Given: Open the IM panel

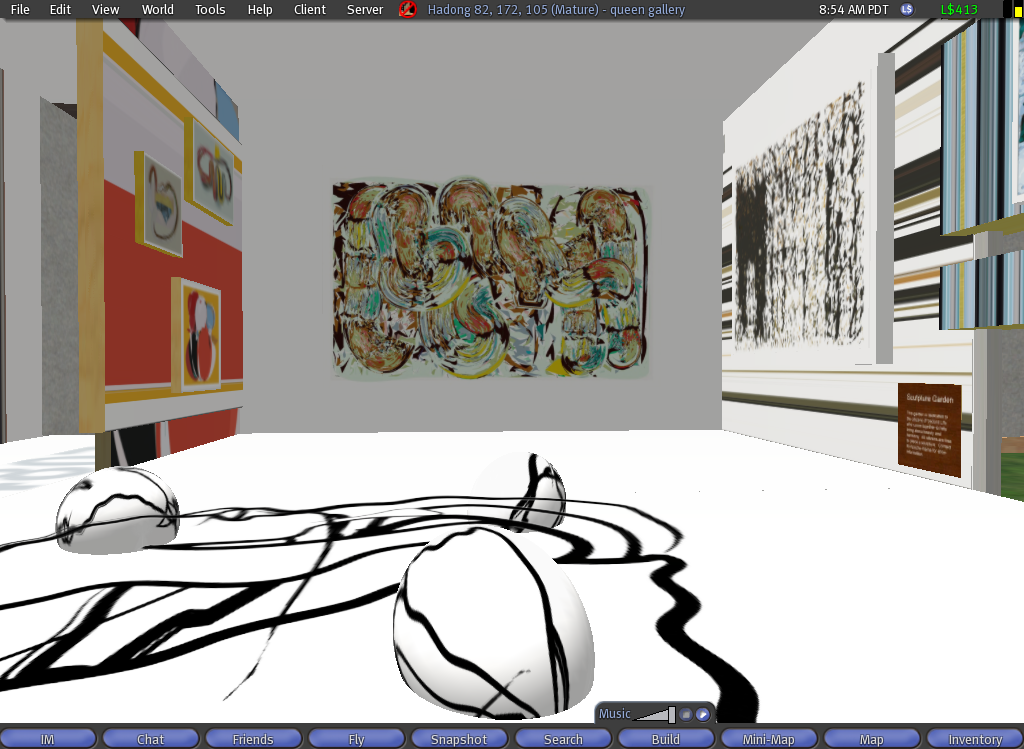Looking at the screenshot, I should click(48, 739).
